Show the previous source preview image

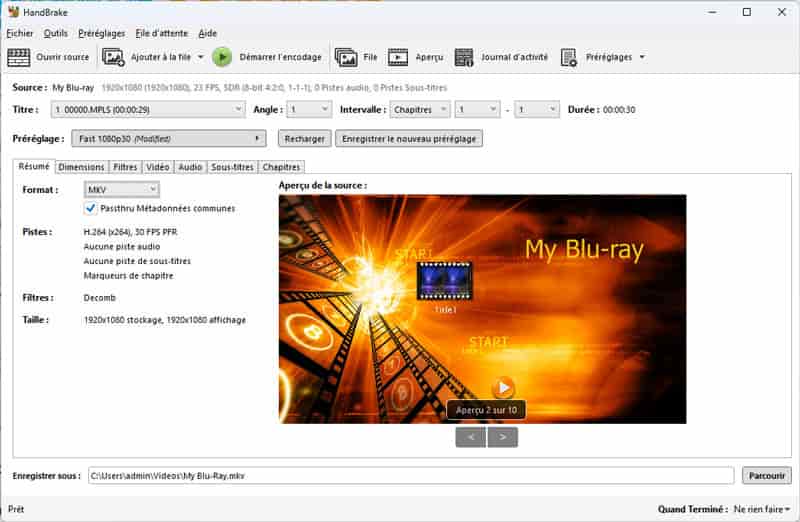click(470, 437)
